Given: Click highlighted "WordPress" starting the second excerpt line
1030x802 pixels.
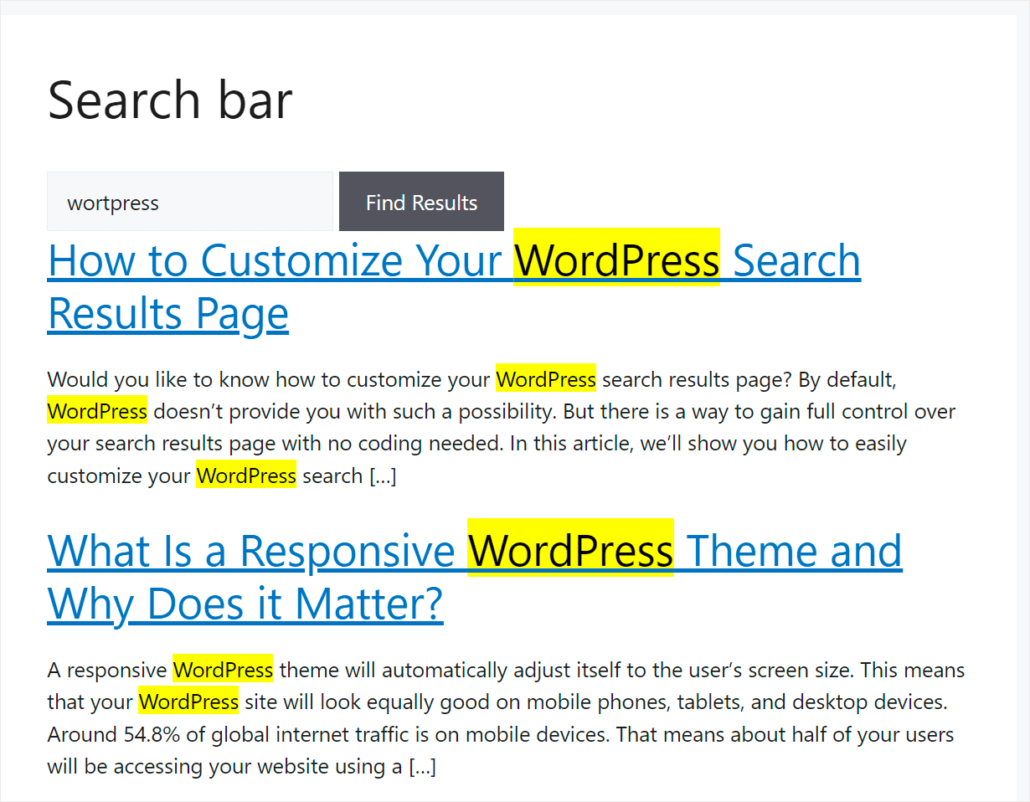Looking at the screenshot, I should pos(96,411).
